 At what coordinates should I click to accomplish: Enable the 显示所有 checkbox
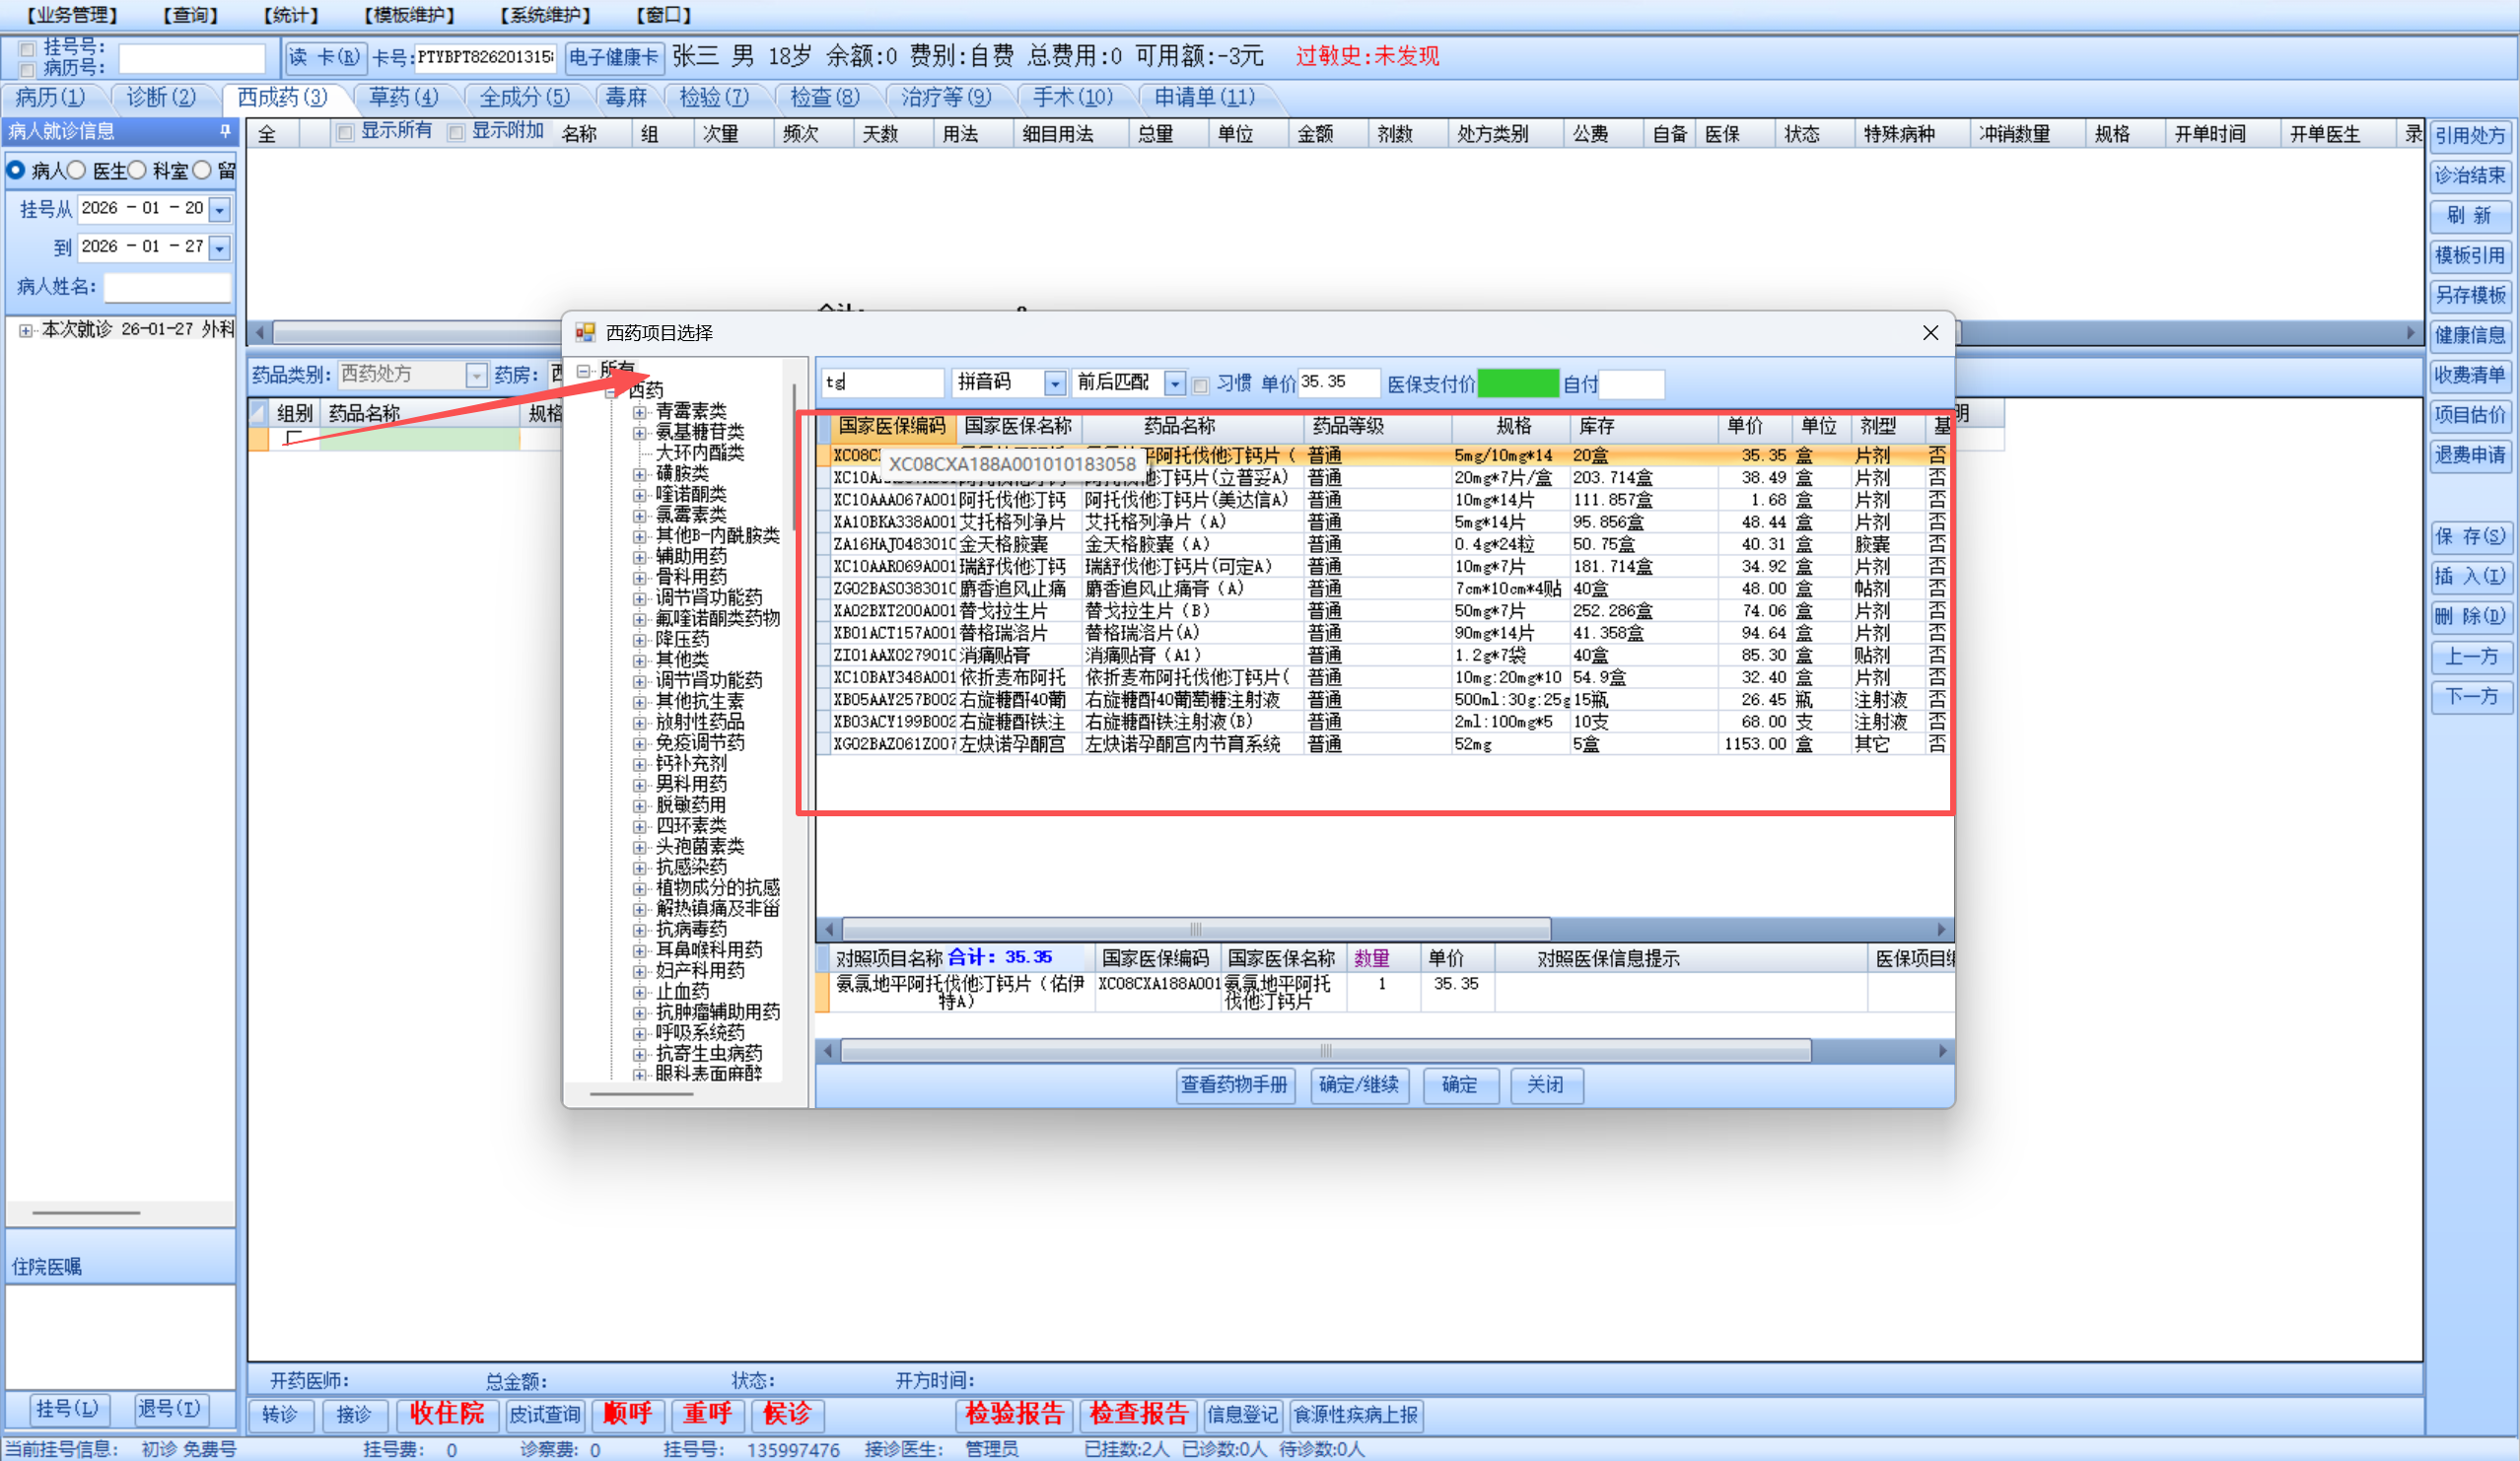click(345, 133)
